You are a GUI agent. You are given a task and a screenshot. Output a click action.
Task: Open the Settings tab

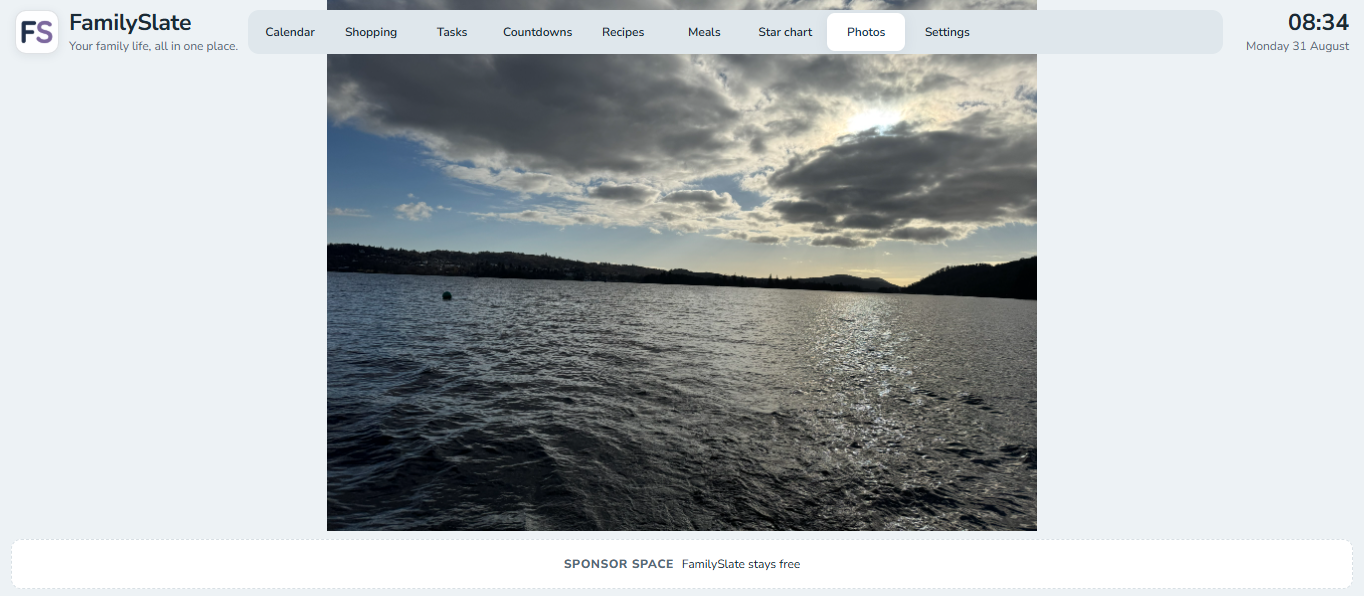point(947,32)
